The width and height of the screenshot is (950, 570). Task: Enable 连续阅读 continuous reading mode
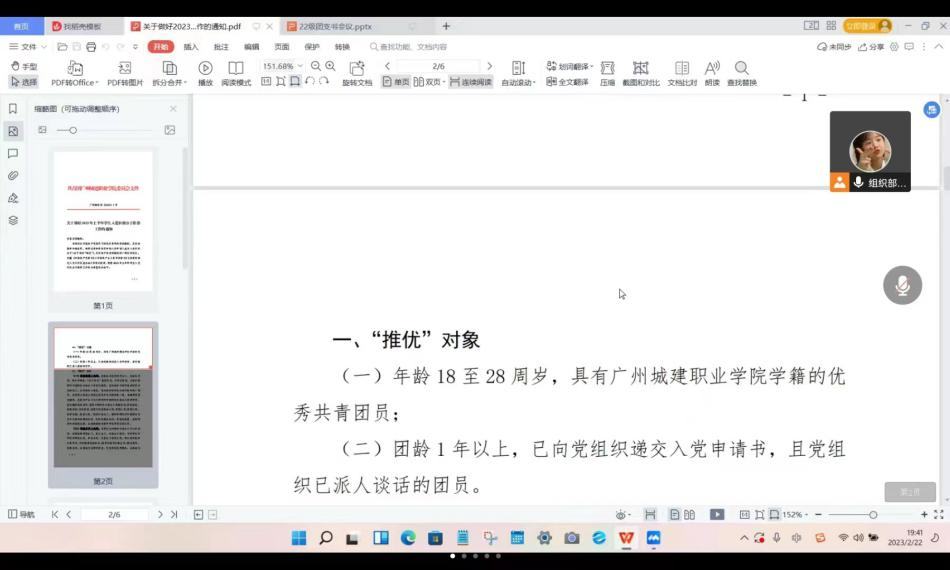pyautogui.click(x=470, y=82)
